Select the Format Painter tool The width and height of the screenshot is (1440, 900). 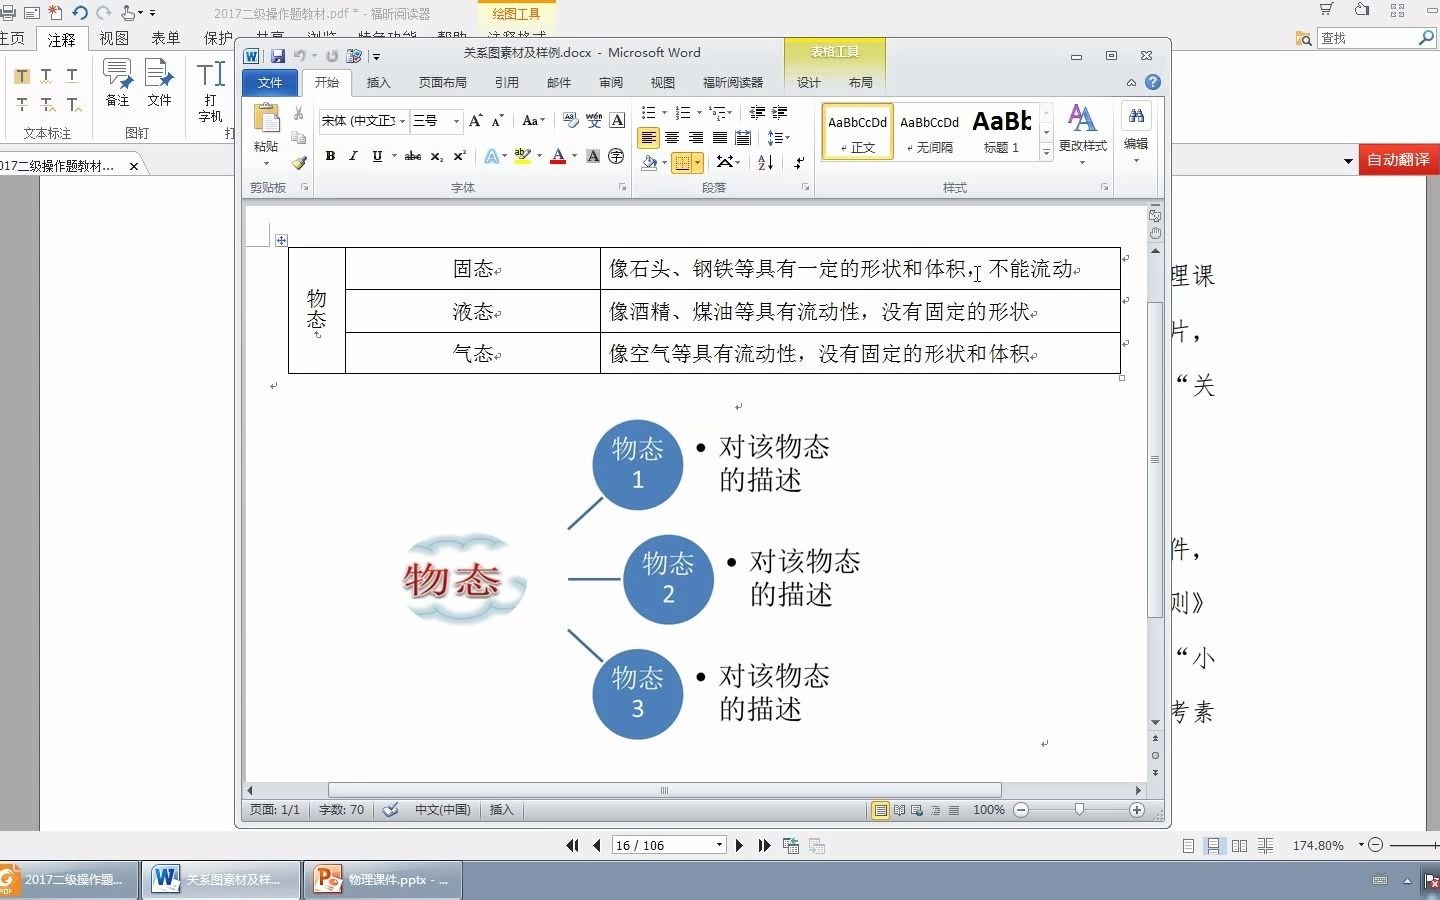299,163
